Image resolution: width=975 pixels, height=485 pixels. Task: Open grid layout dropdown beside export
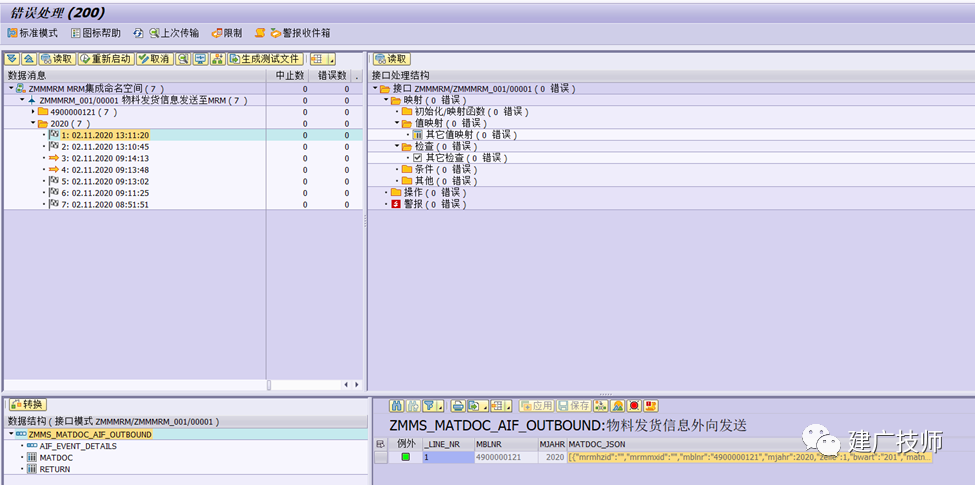[x=501, y=406]
